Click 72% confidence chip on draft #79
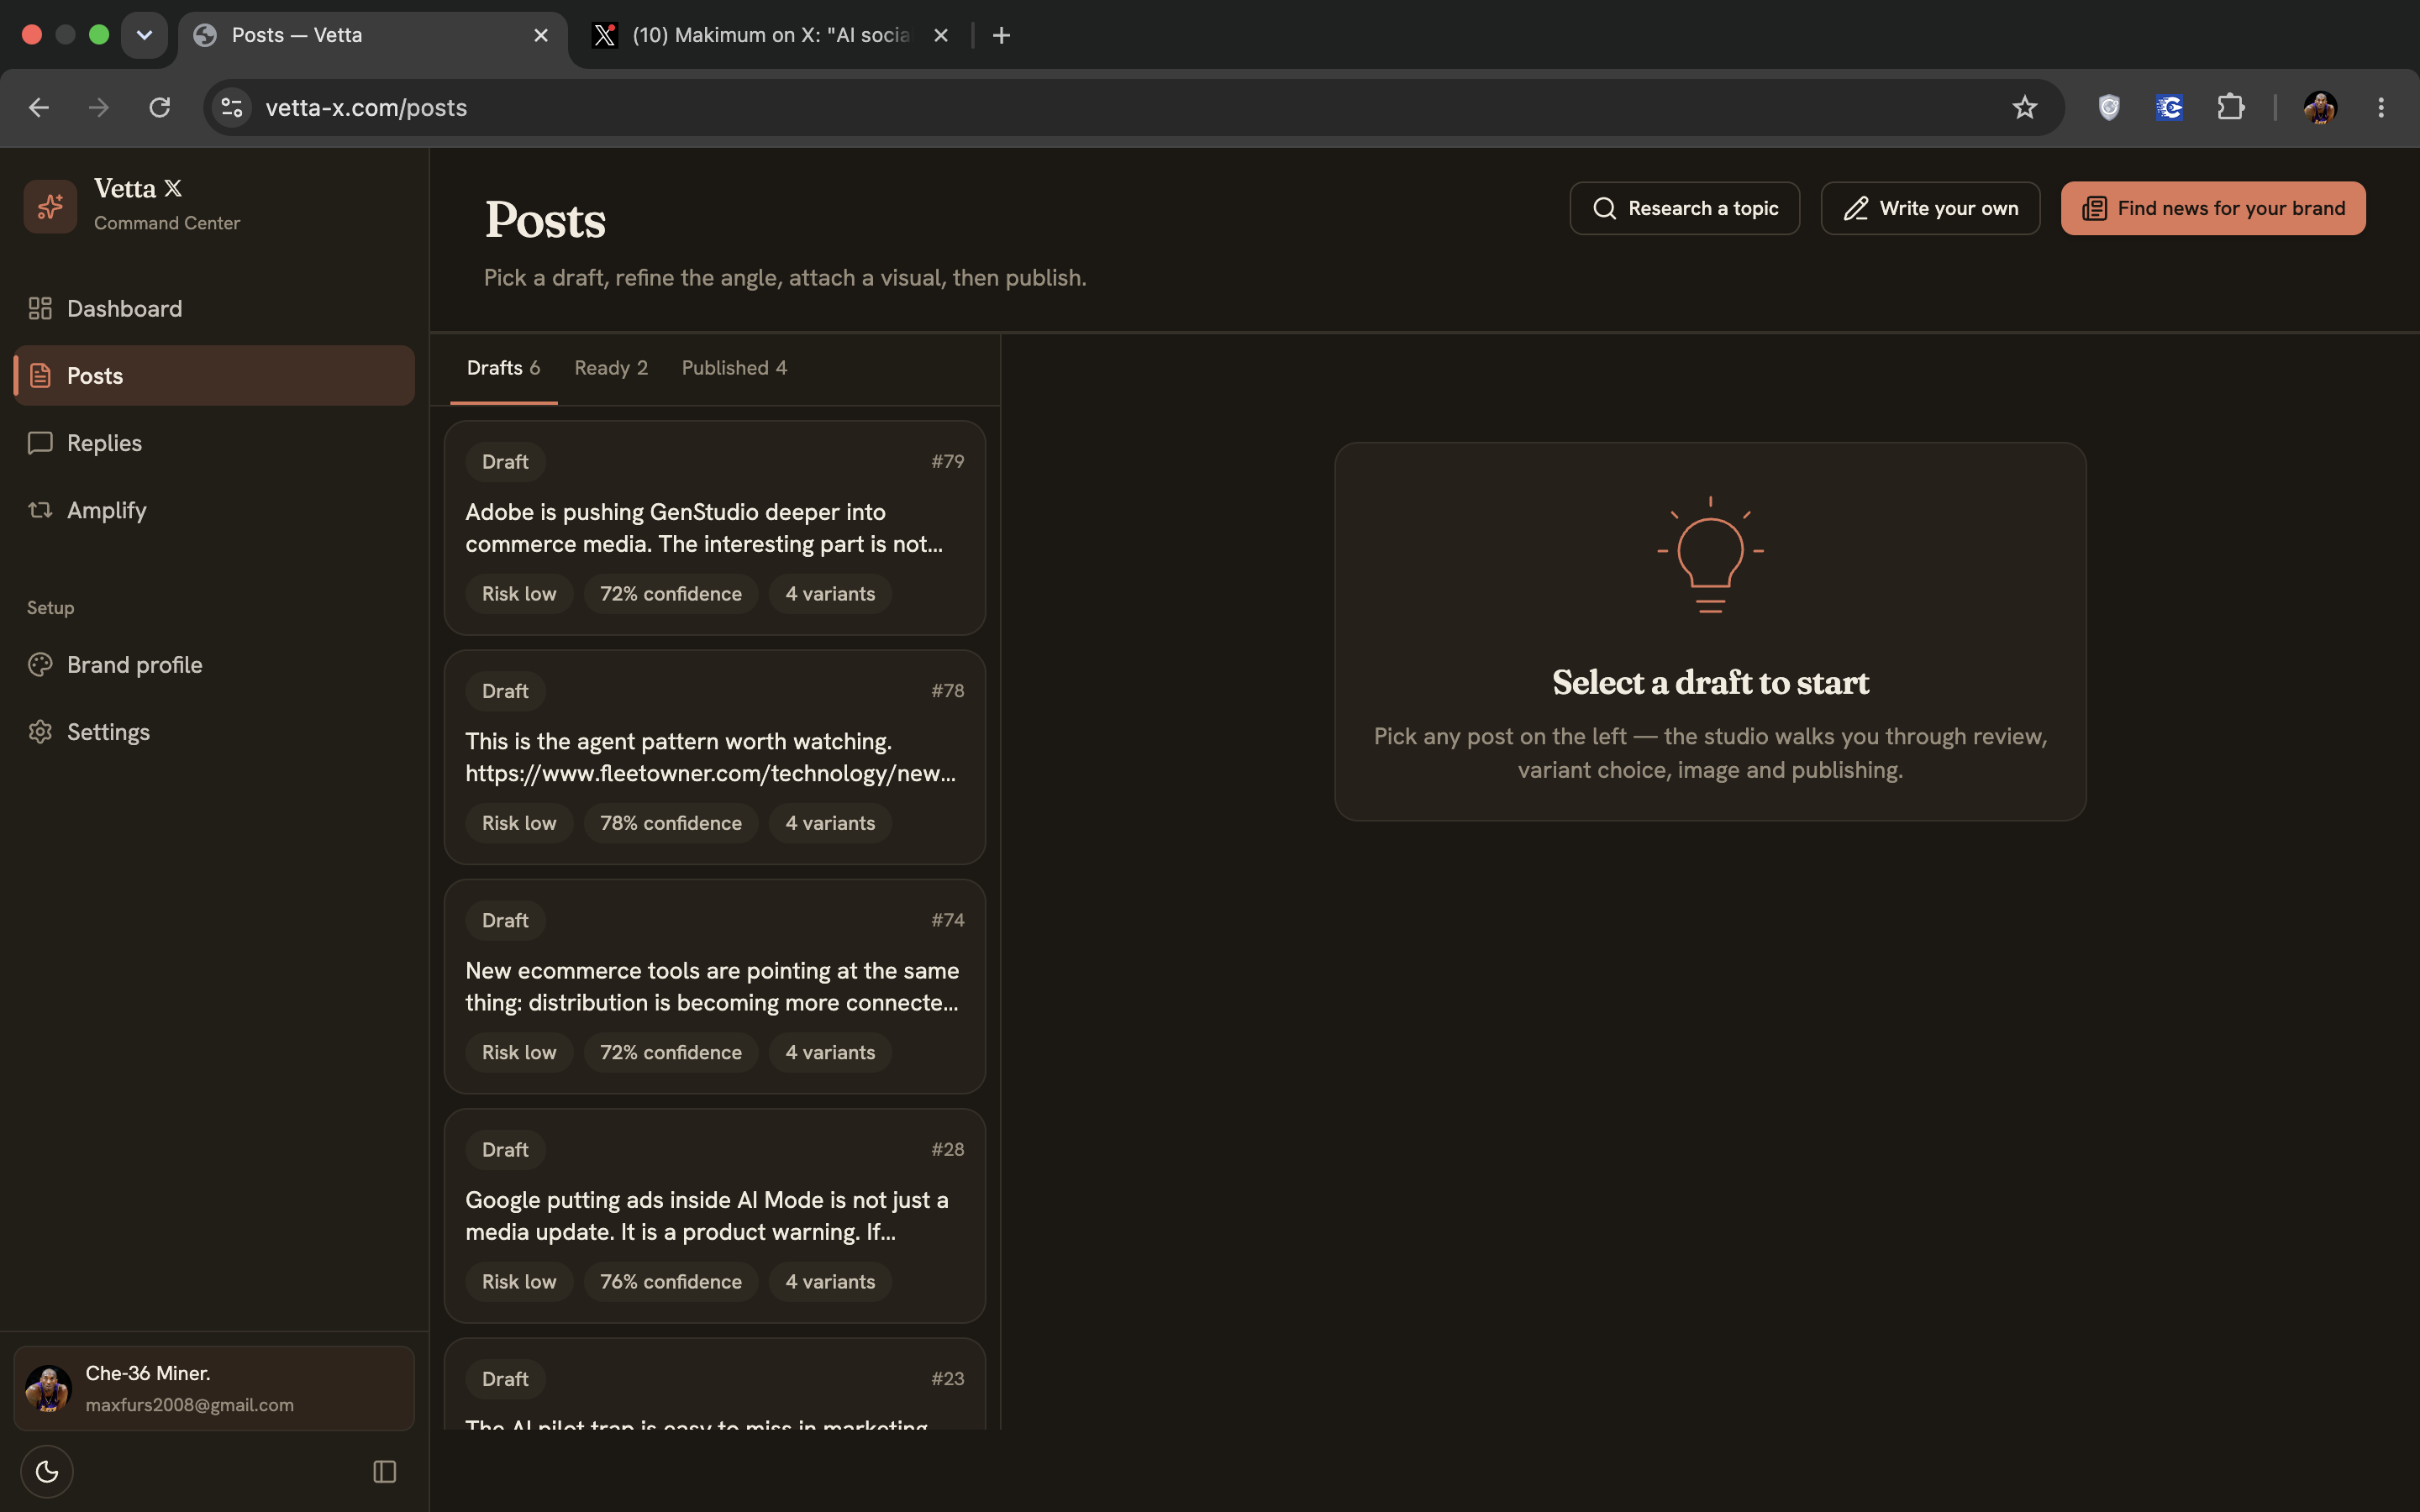 (670, 594)
